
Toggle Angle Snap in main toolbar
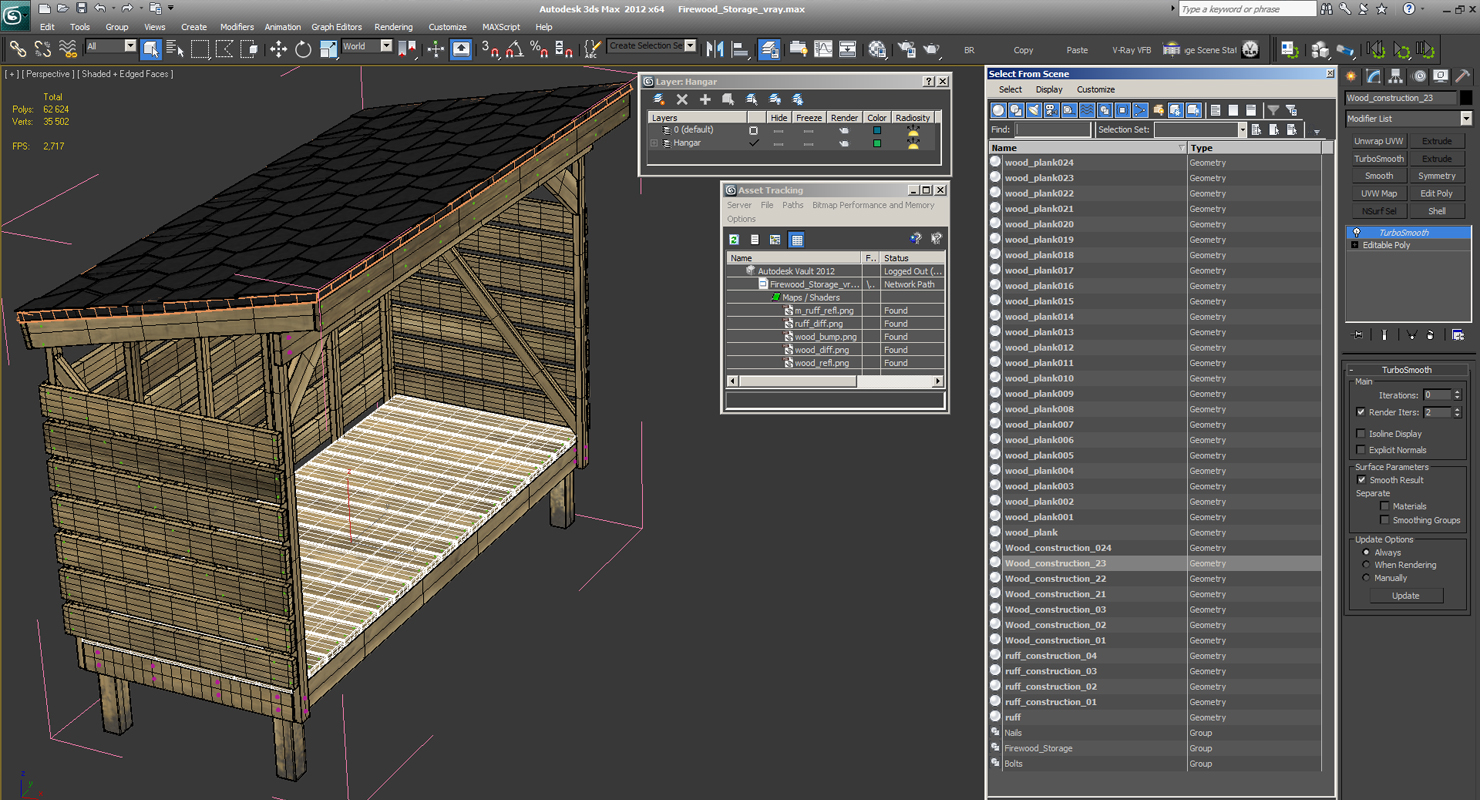point(514,48)
